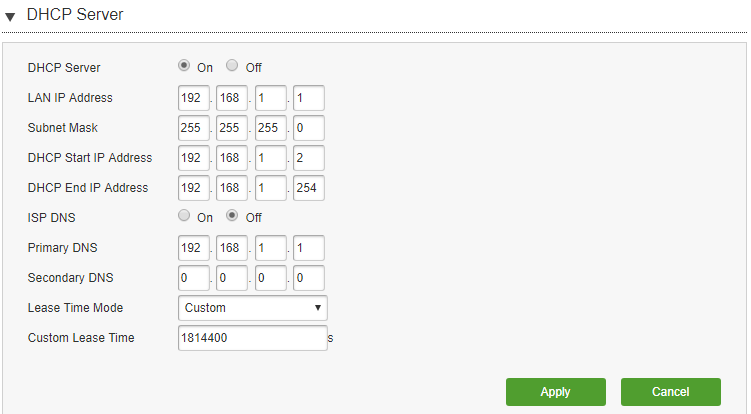This screenshot has height=414, width=751.
Task: Click DHCP Start IP last octet field
Action: click(x=309, y=158)
